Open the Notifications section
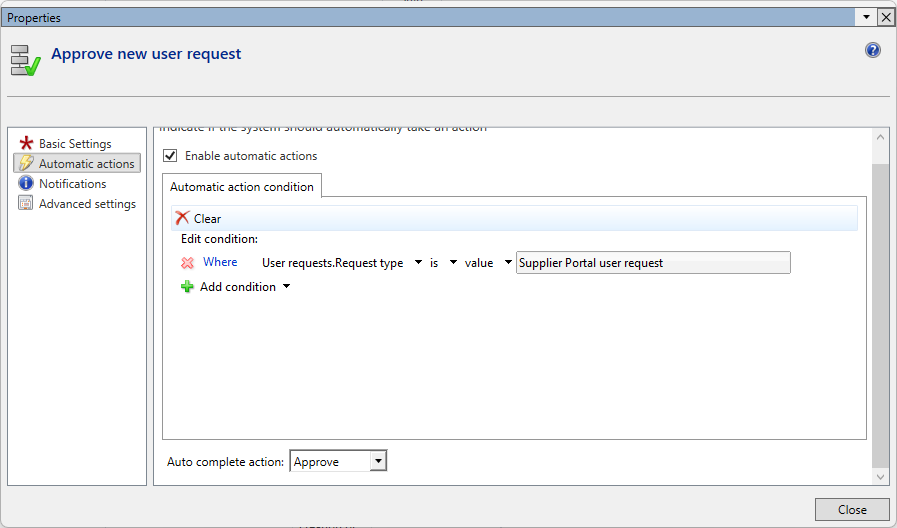Screen dimensions: 897x528 (x=73, y=184)
